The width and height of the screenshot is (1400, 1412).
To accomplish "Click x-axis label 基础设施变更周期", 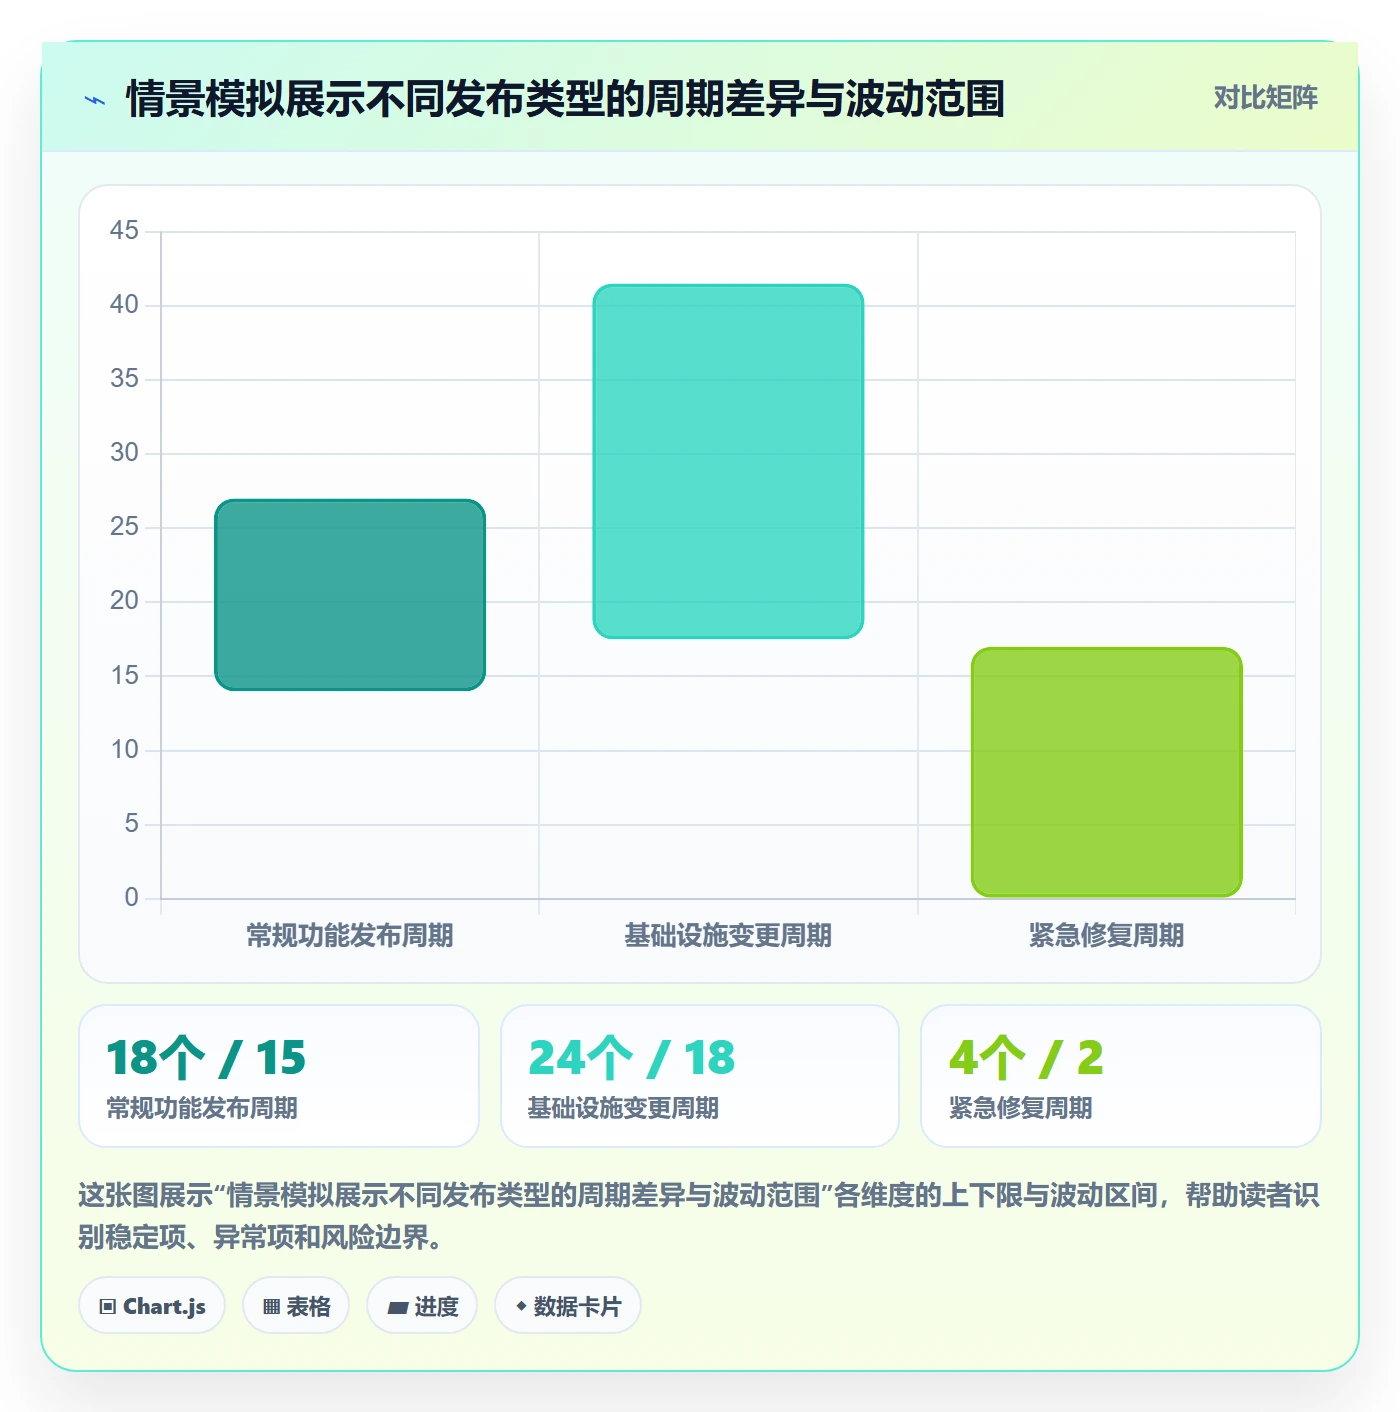I will 728,936.
